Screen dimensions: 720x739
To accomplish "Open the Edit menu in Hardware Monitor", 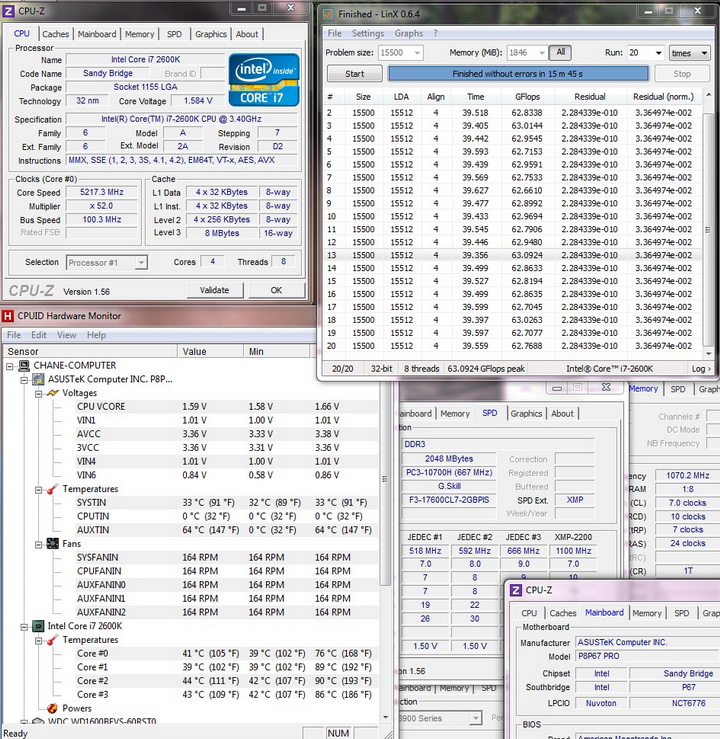I will tap(39, 335).
